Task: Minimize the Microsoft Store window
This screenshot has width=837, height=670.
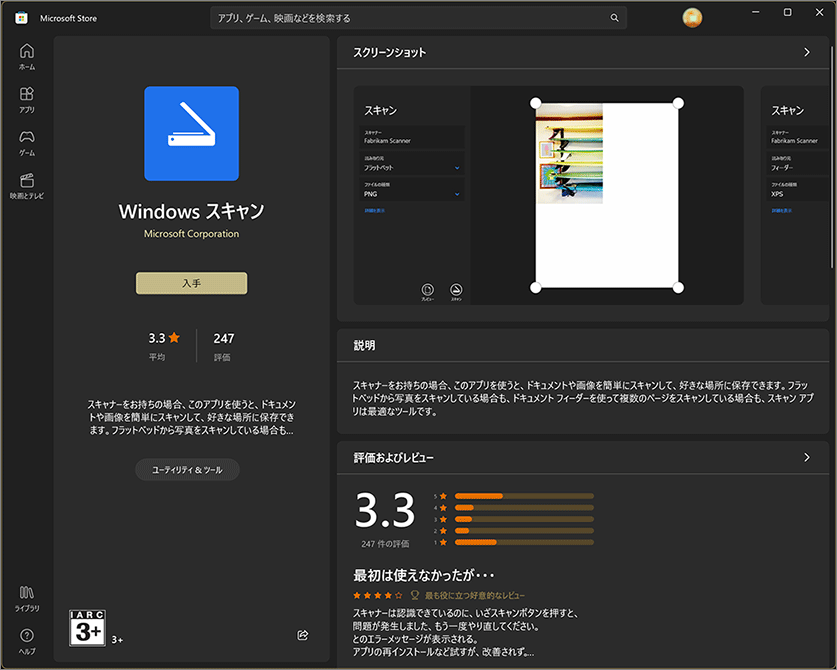Action: pyautogui.click(x=755, y=12)
